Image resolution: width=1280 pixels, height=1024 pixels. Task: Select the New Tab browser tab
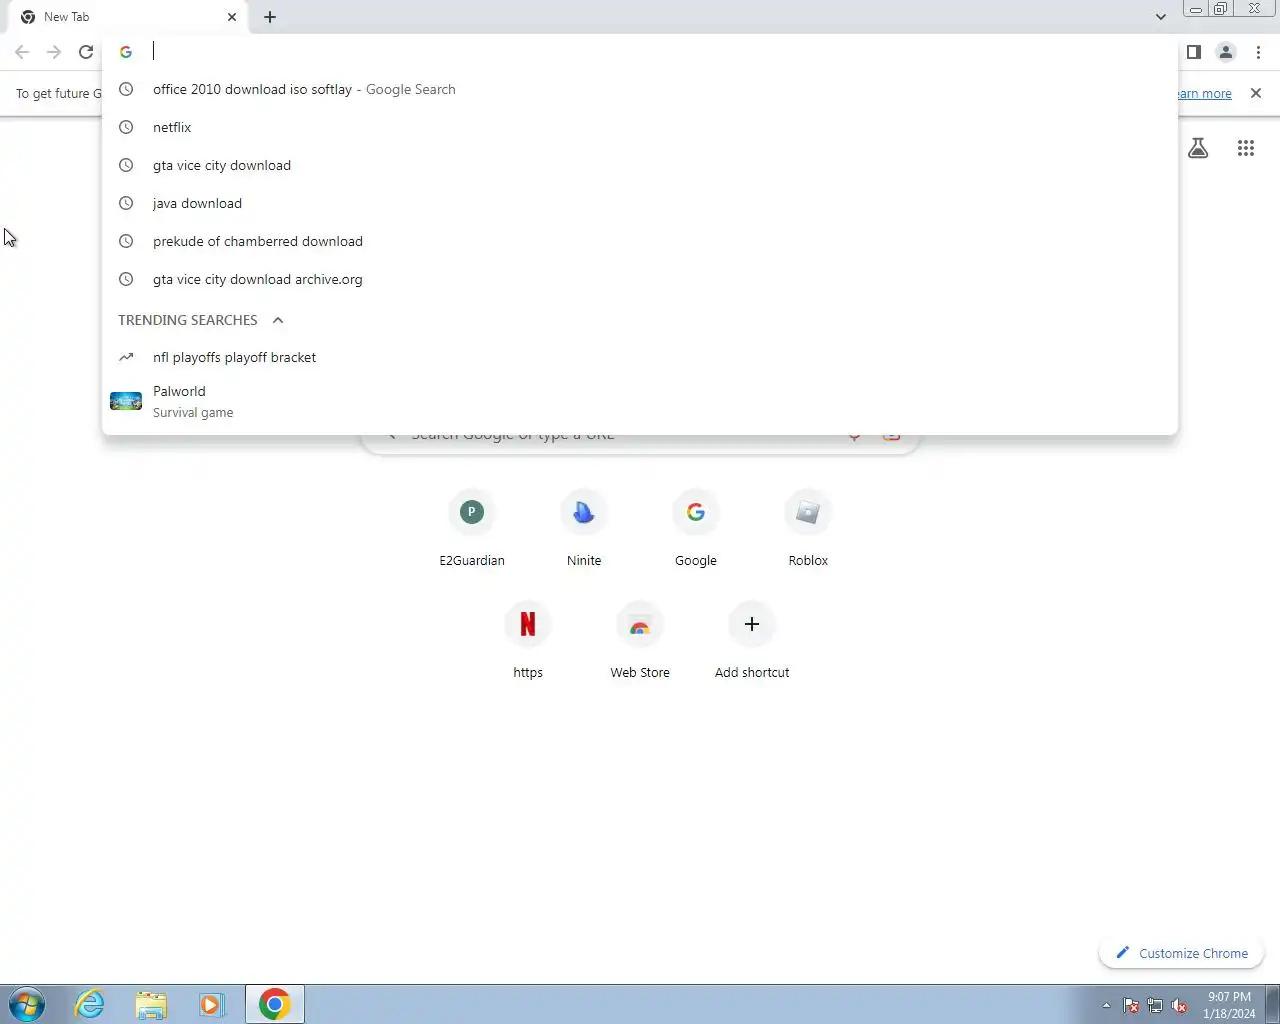[x=127, y=17]
